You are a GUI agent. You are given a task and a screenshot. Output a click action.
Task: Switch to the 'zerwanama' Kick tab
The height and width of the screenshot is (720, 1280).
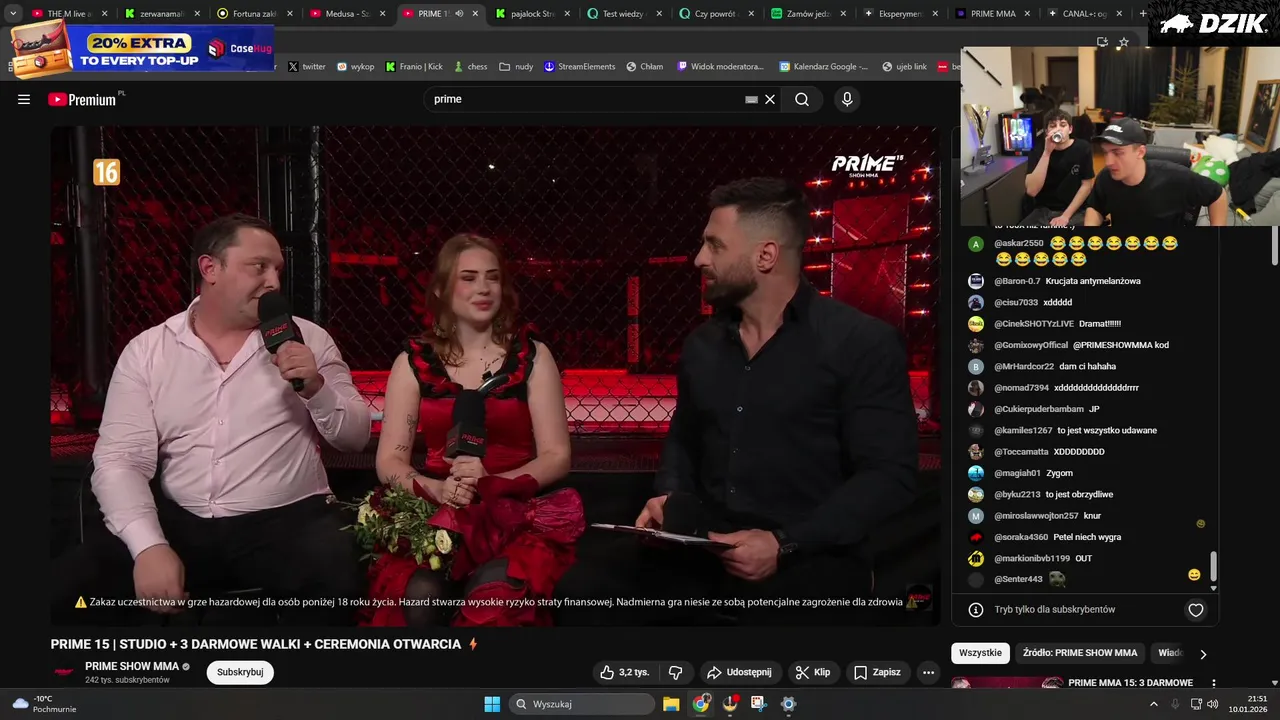pyautogui.click(x=160, y=14)
